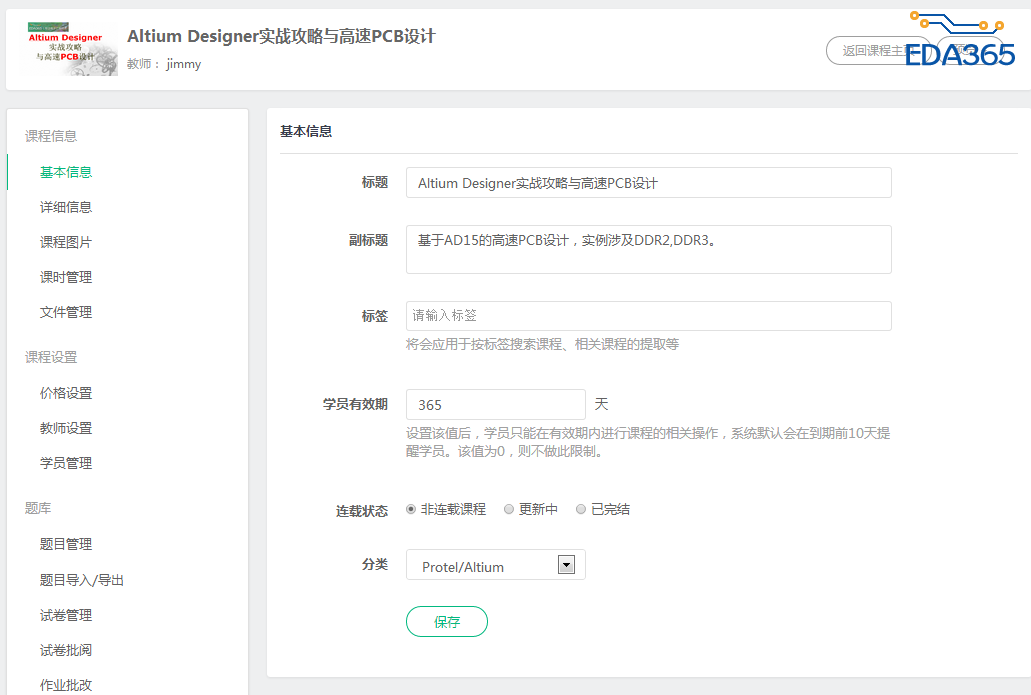Click the 题库 section heading
1031x695 pixels.
click(x=38, y=508)
